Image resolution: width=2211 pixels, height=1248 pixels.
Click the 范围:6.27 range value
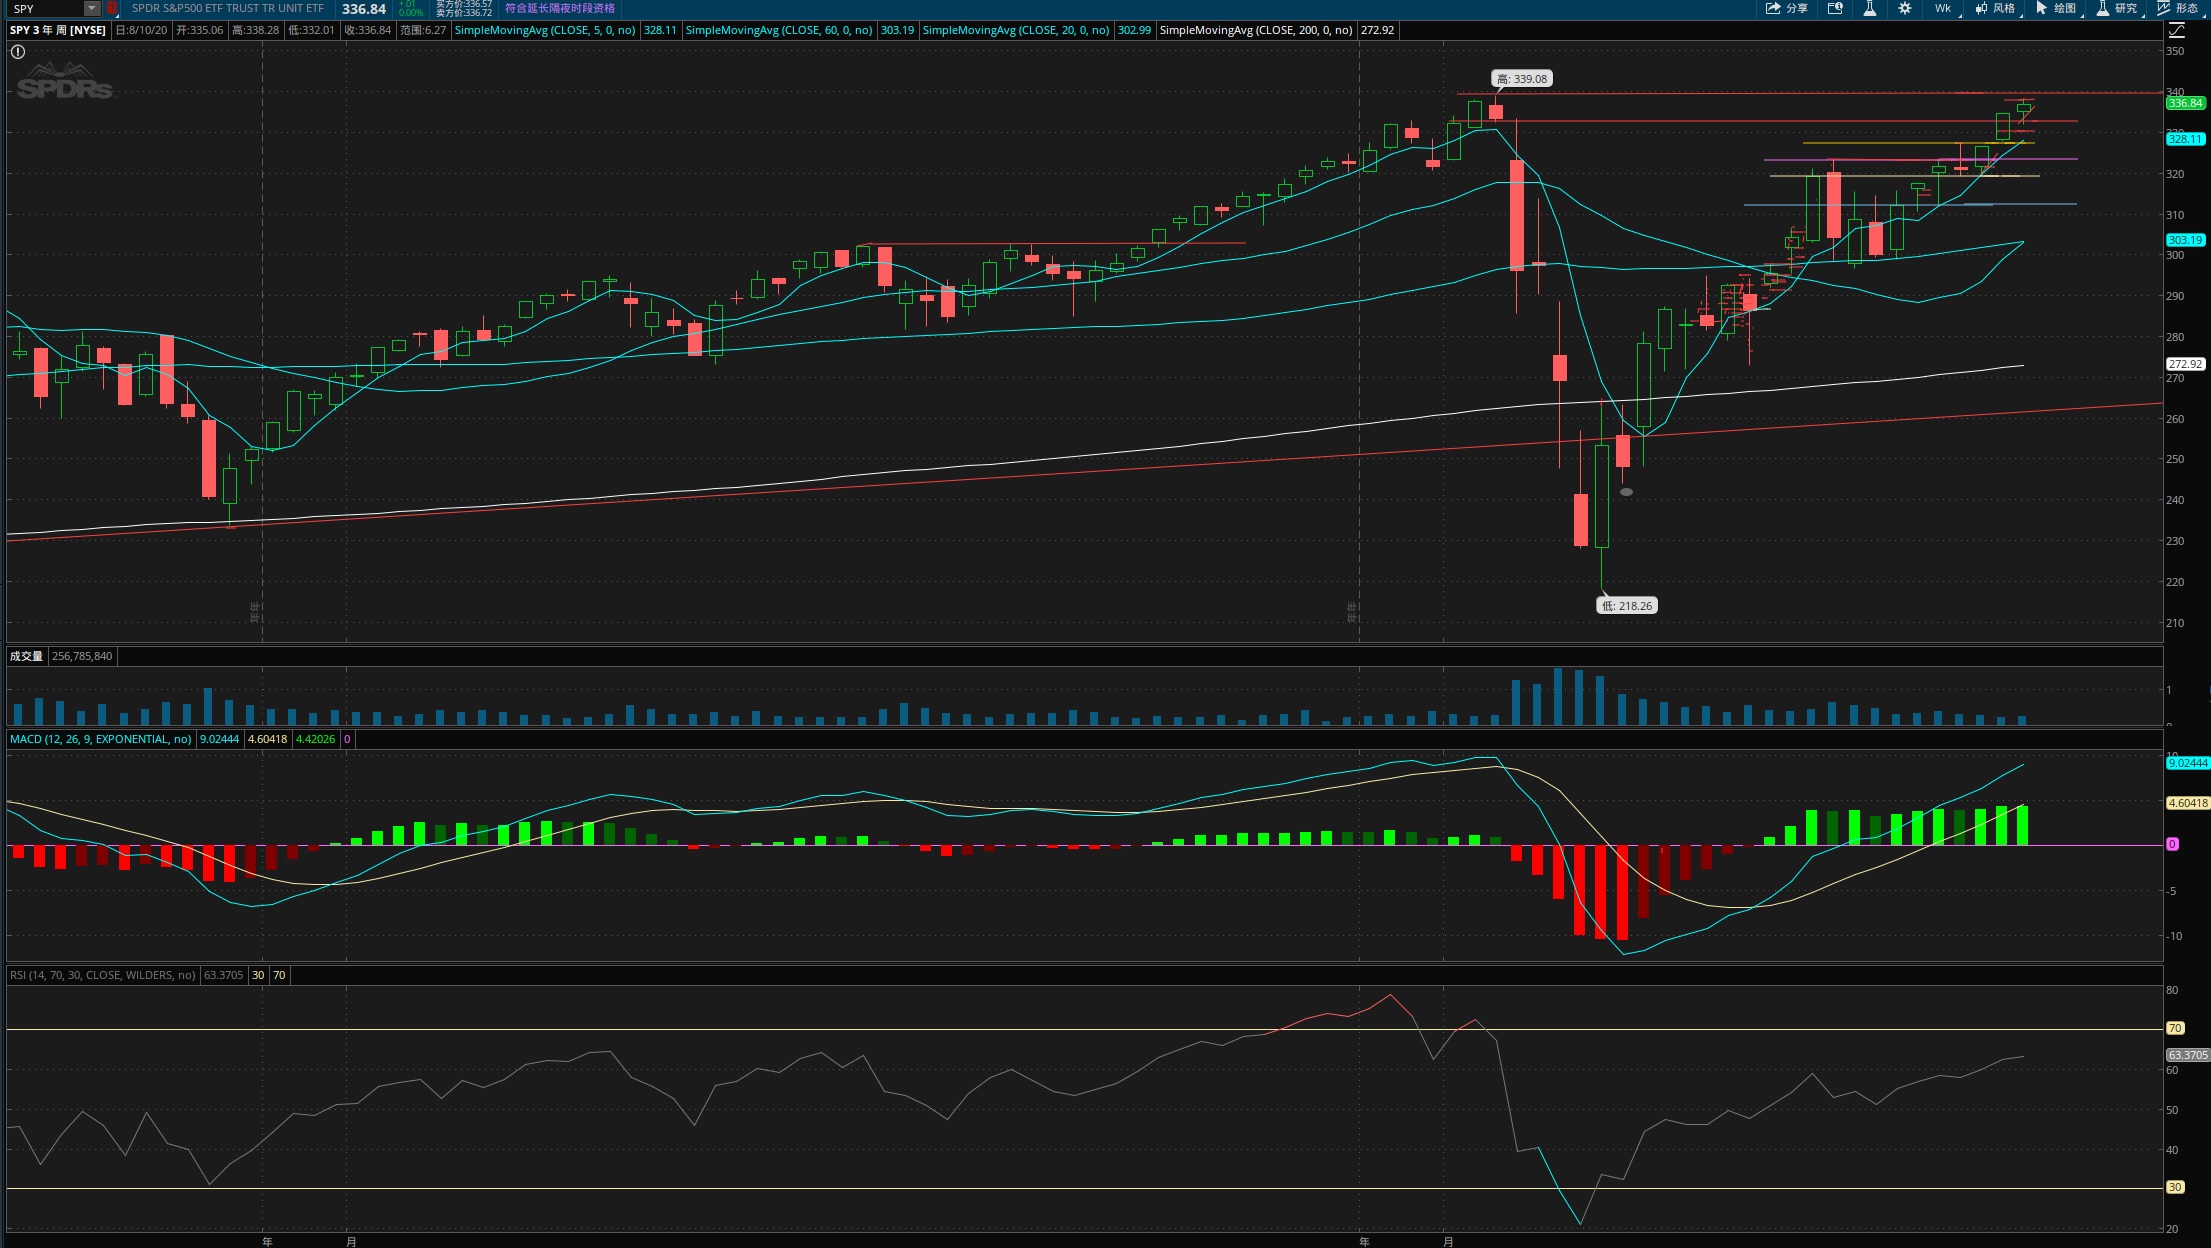[422, 30]
